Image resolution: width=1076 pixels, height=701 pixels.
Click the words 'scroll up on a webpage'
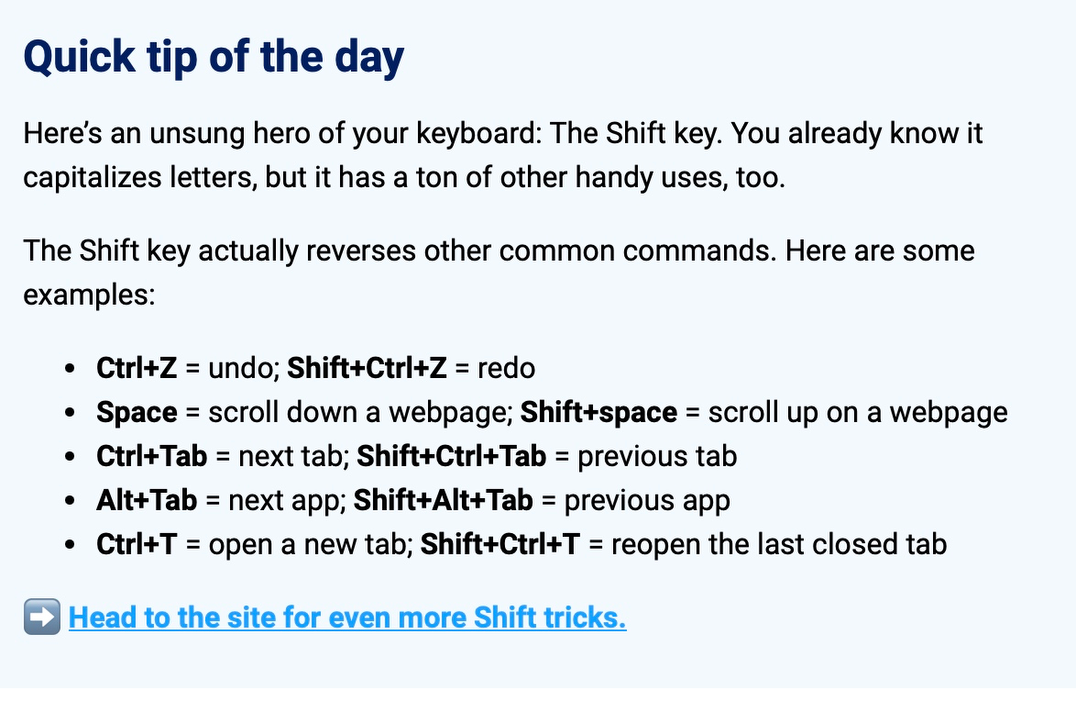(x=858, y=412)
